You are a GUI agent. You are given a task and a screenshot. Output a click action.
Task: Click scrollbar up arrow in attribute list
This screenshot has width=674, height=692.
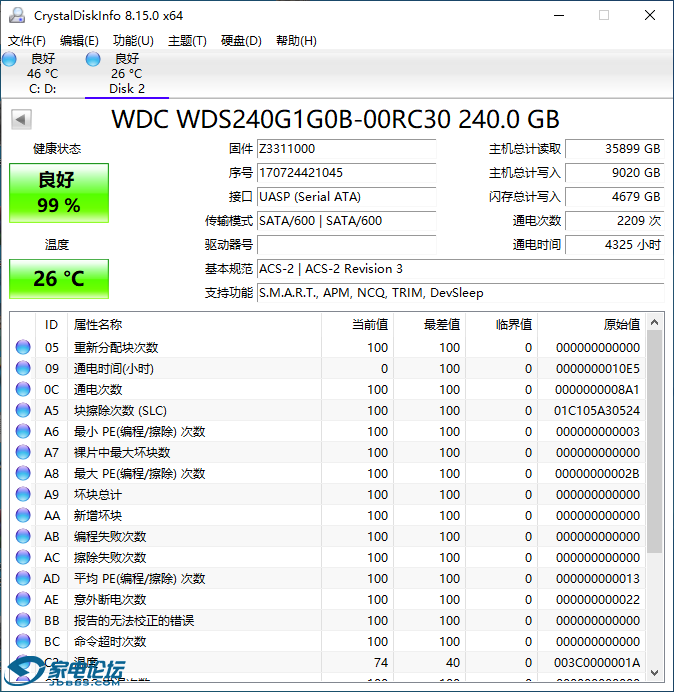tap(655, 323)
